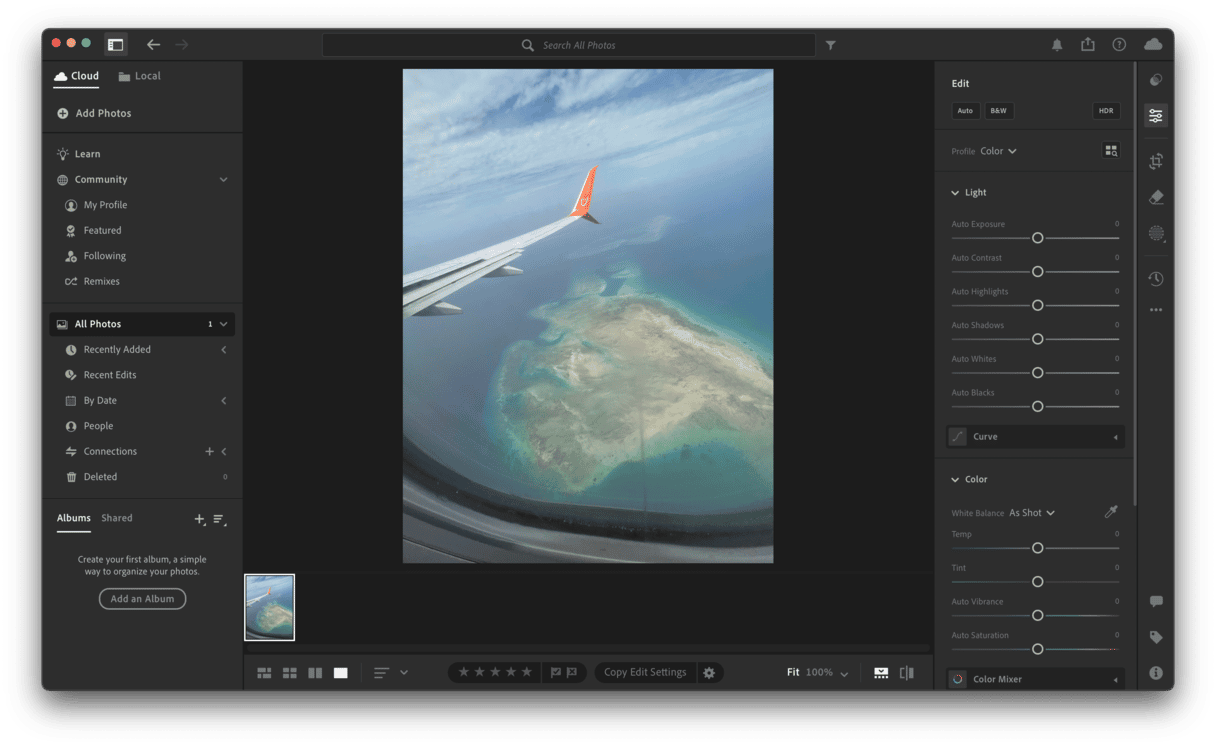
Task: Apply Auto edit settings
Action: coord(965,111)
